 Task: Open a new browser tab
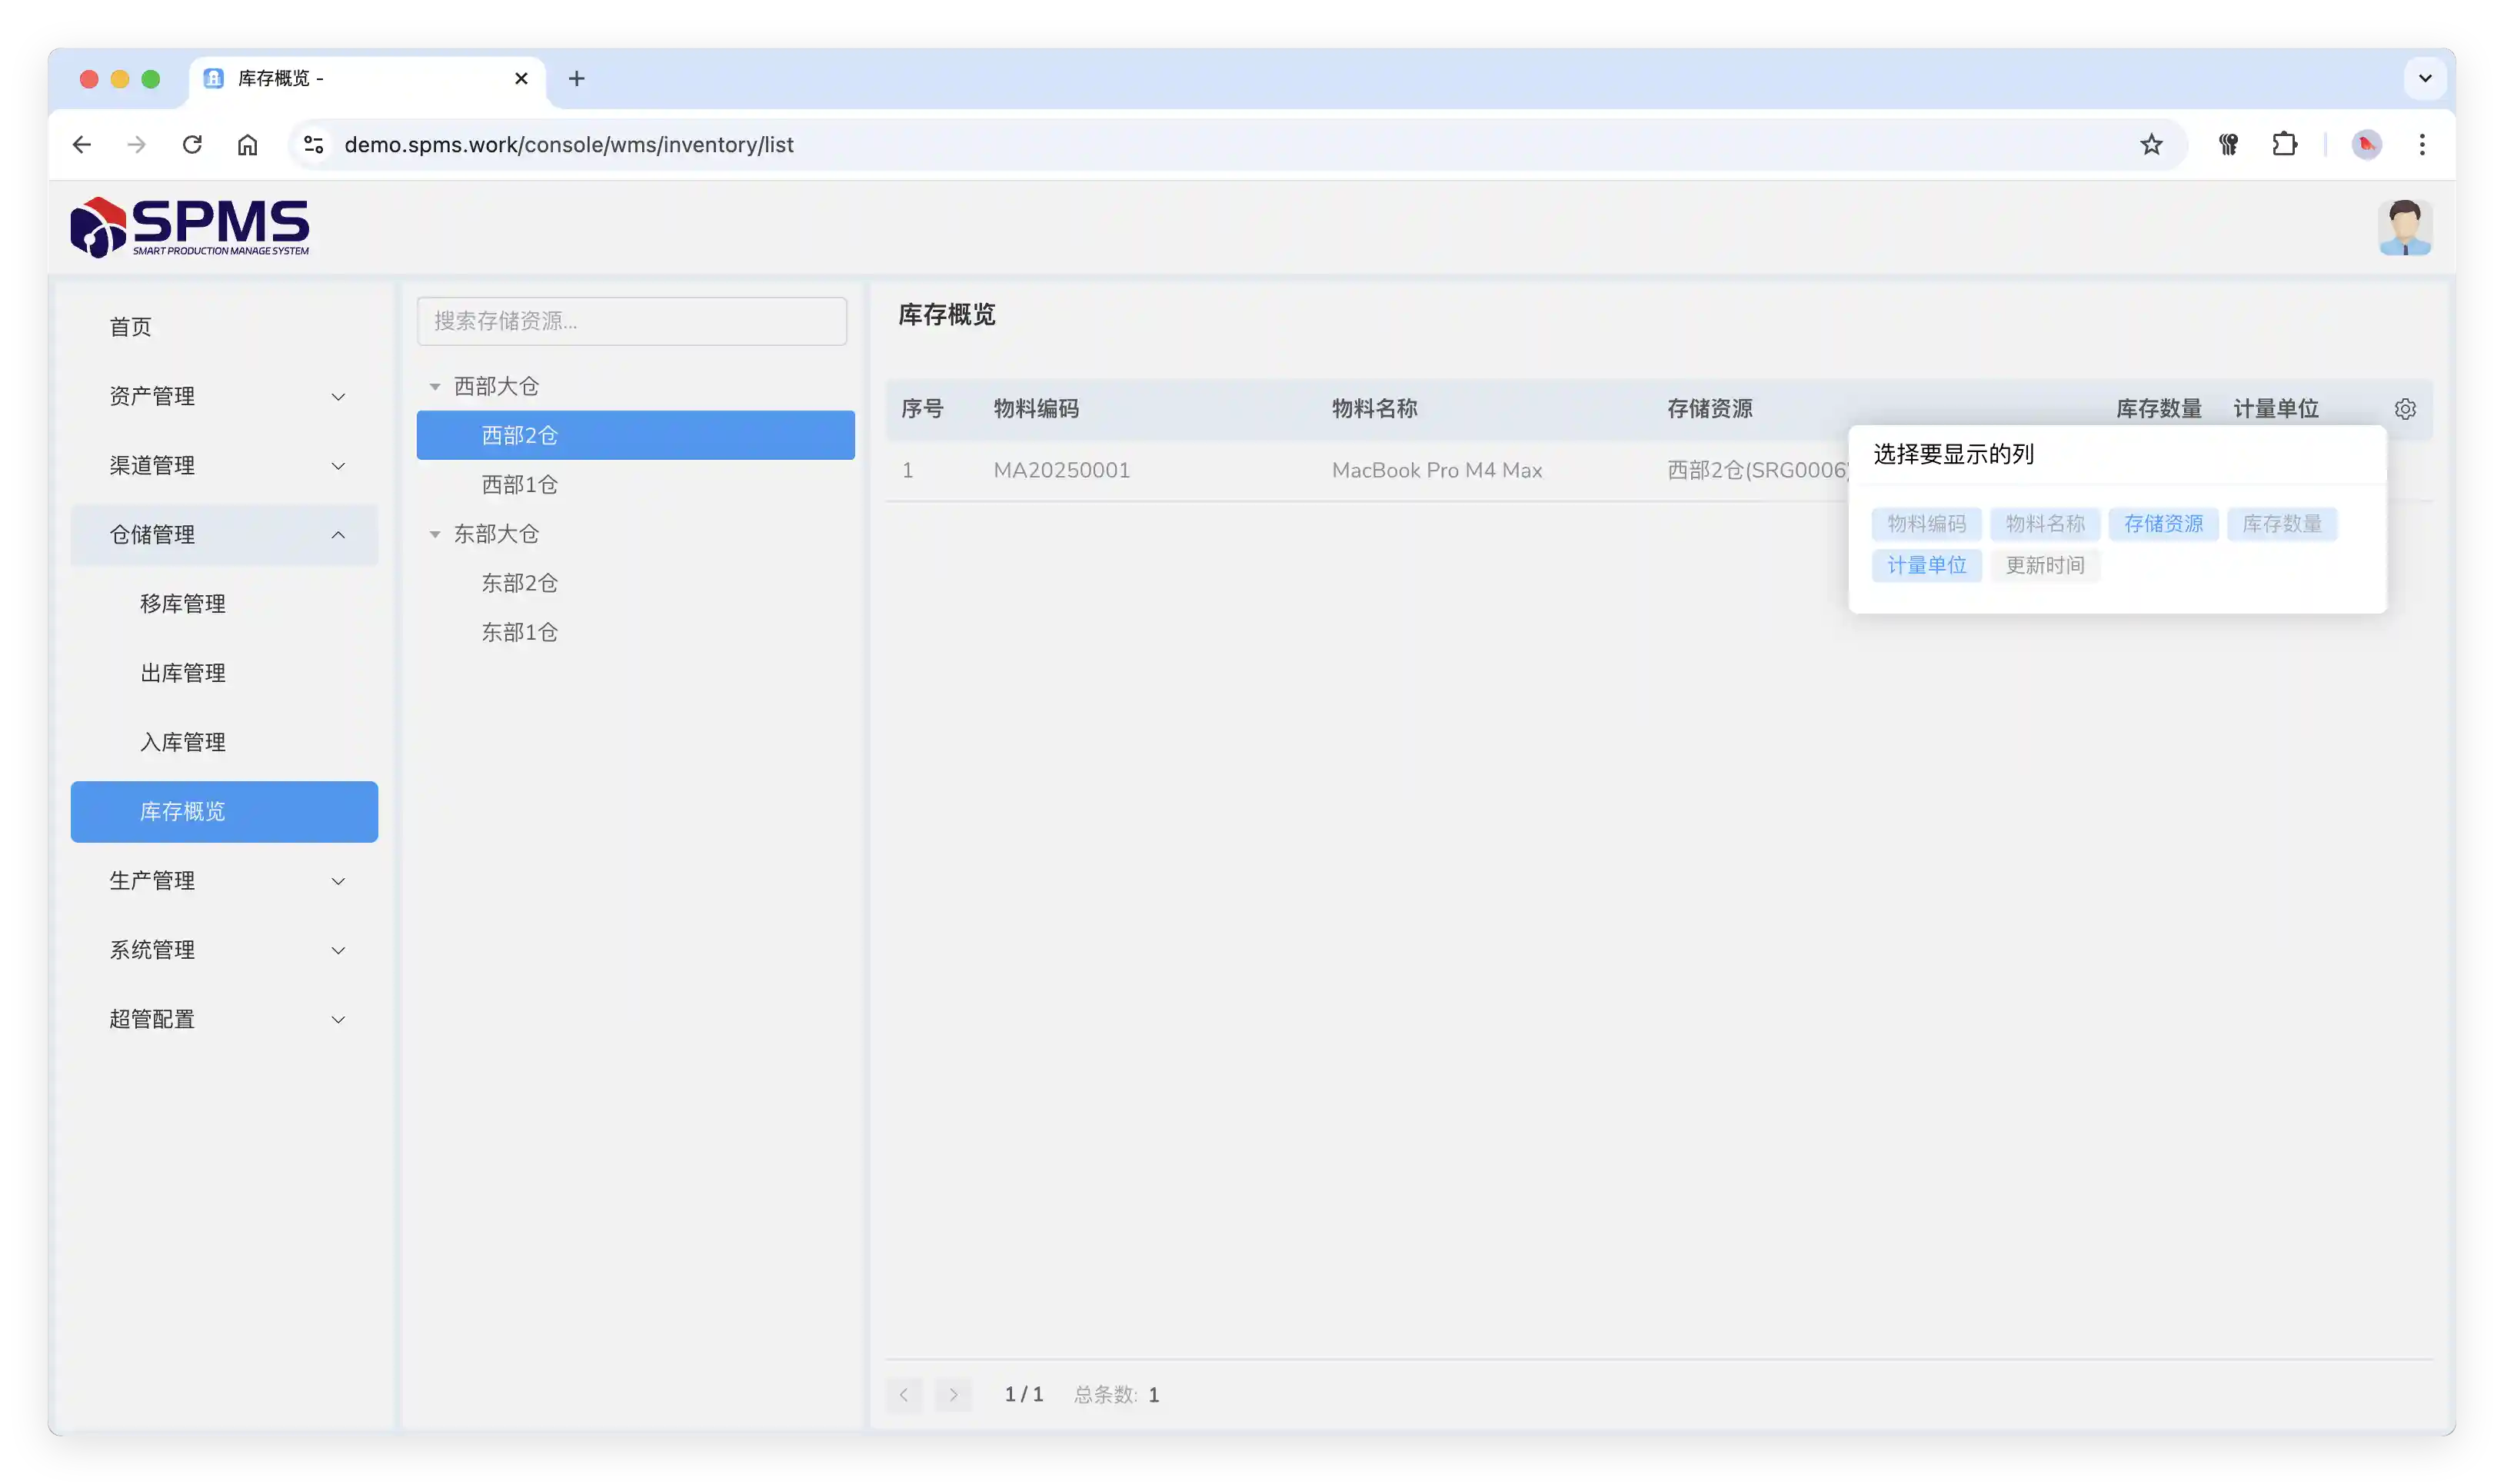click(577, 78)
